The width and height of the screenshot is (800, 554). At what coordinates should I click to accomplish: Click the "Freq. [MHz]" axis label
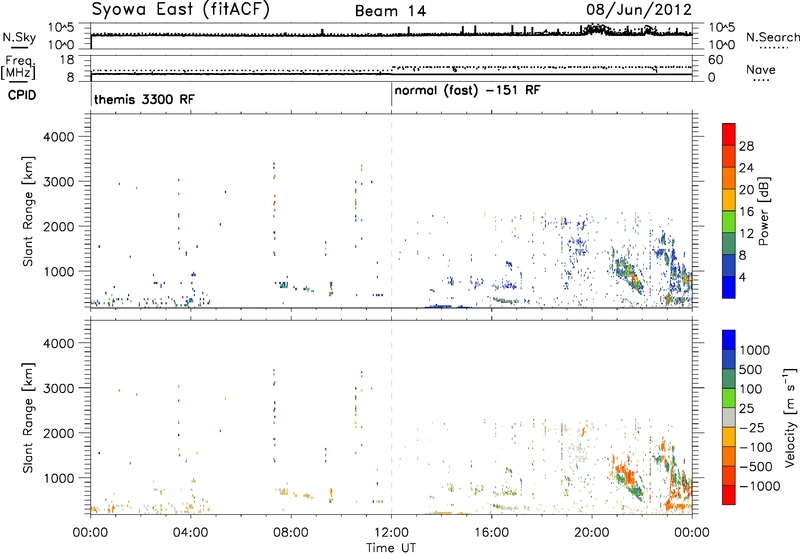18,67
